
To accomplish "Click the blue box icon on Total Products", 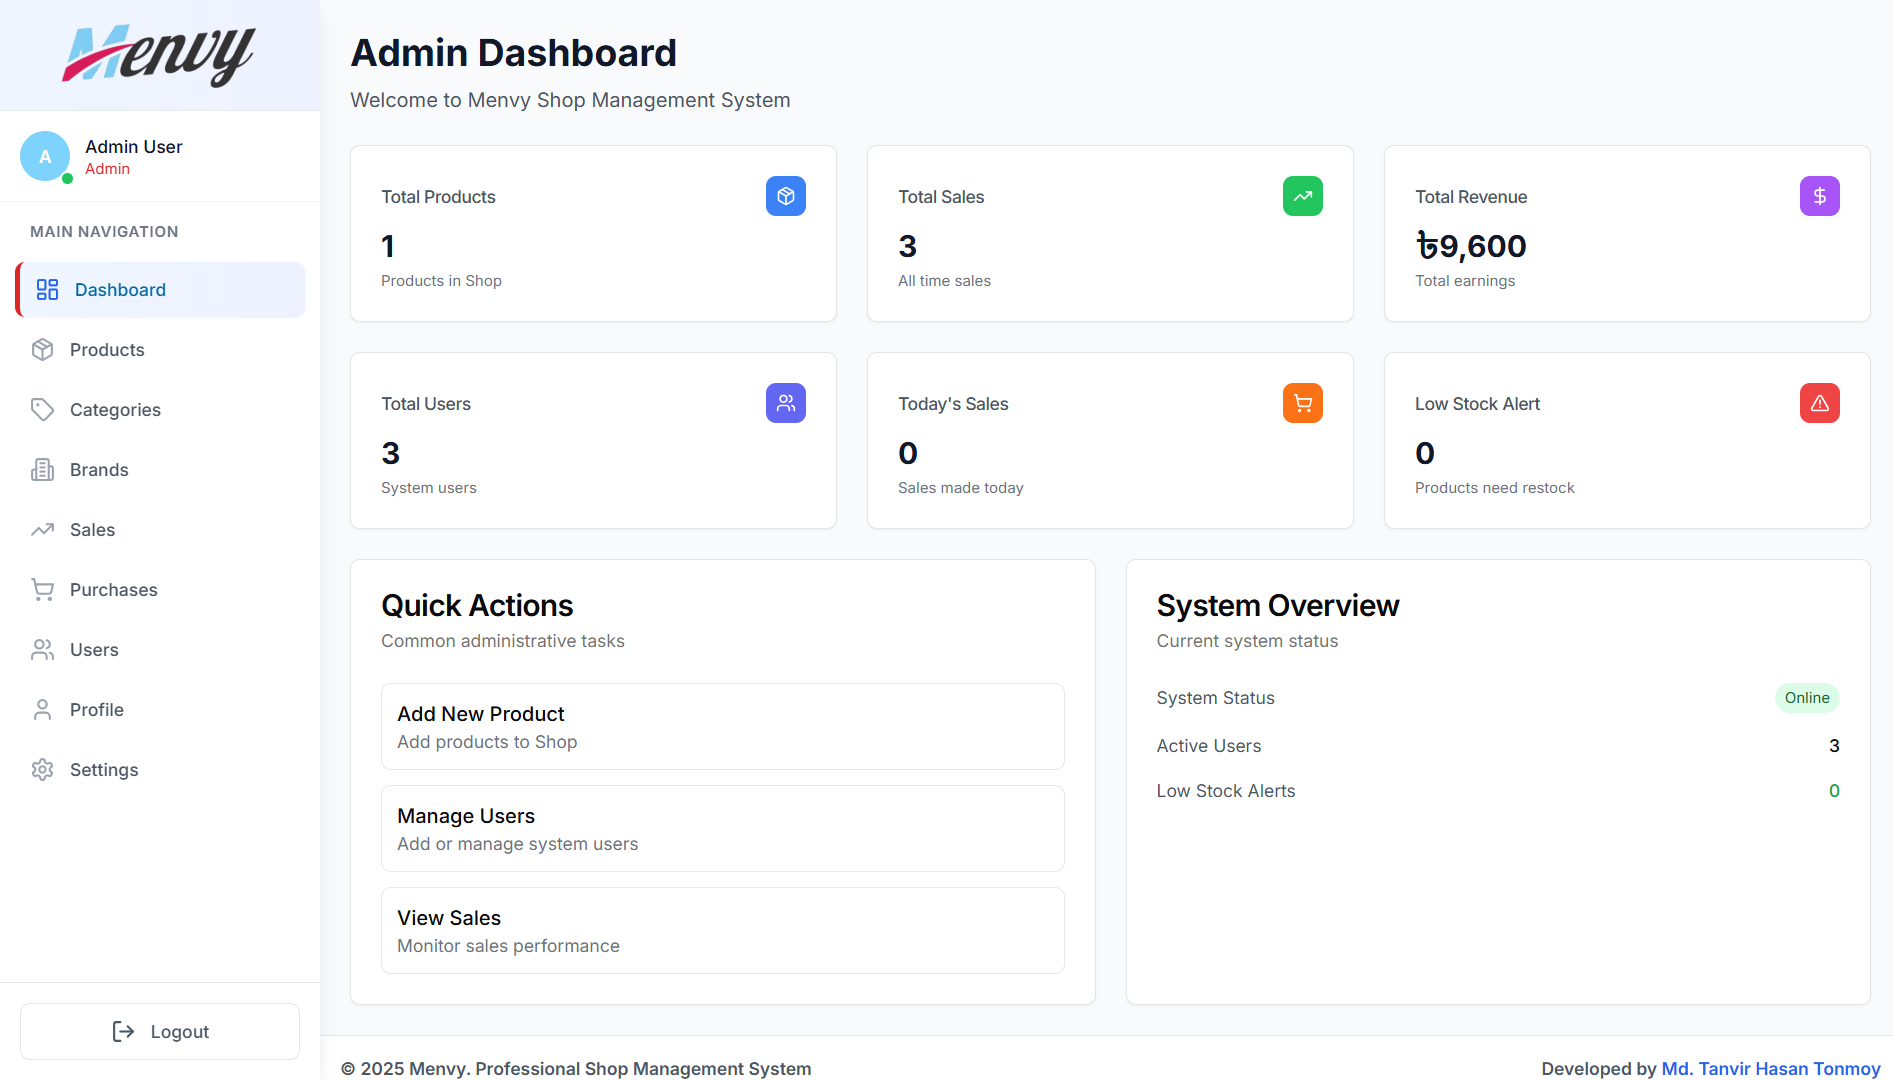I will [x=785, y=196].
